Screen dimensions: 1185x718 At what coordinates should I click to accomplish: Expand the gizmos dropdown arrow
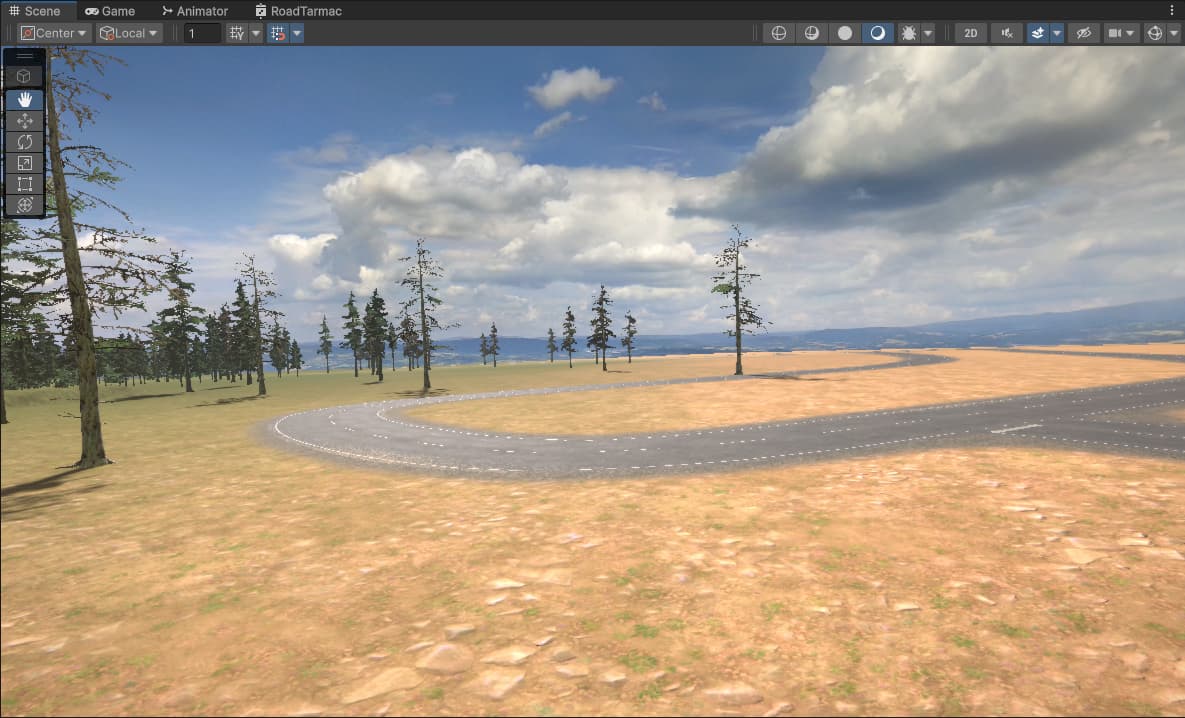(x=1174, y=33)
